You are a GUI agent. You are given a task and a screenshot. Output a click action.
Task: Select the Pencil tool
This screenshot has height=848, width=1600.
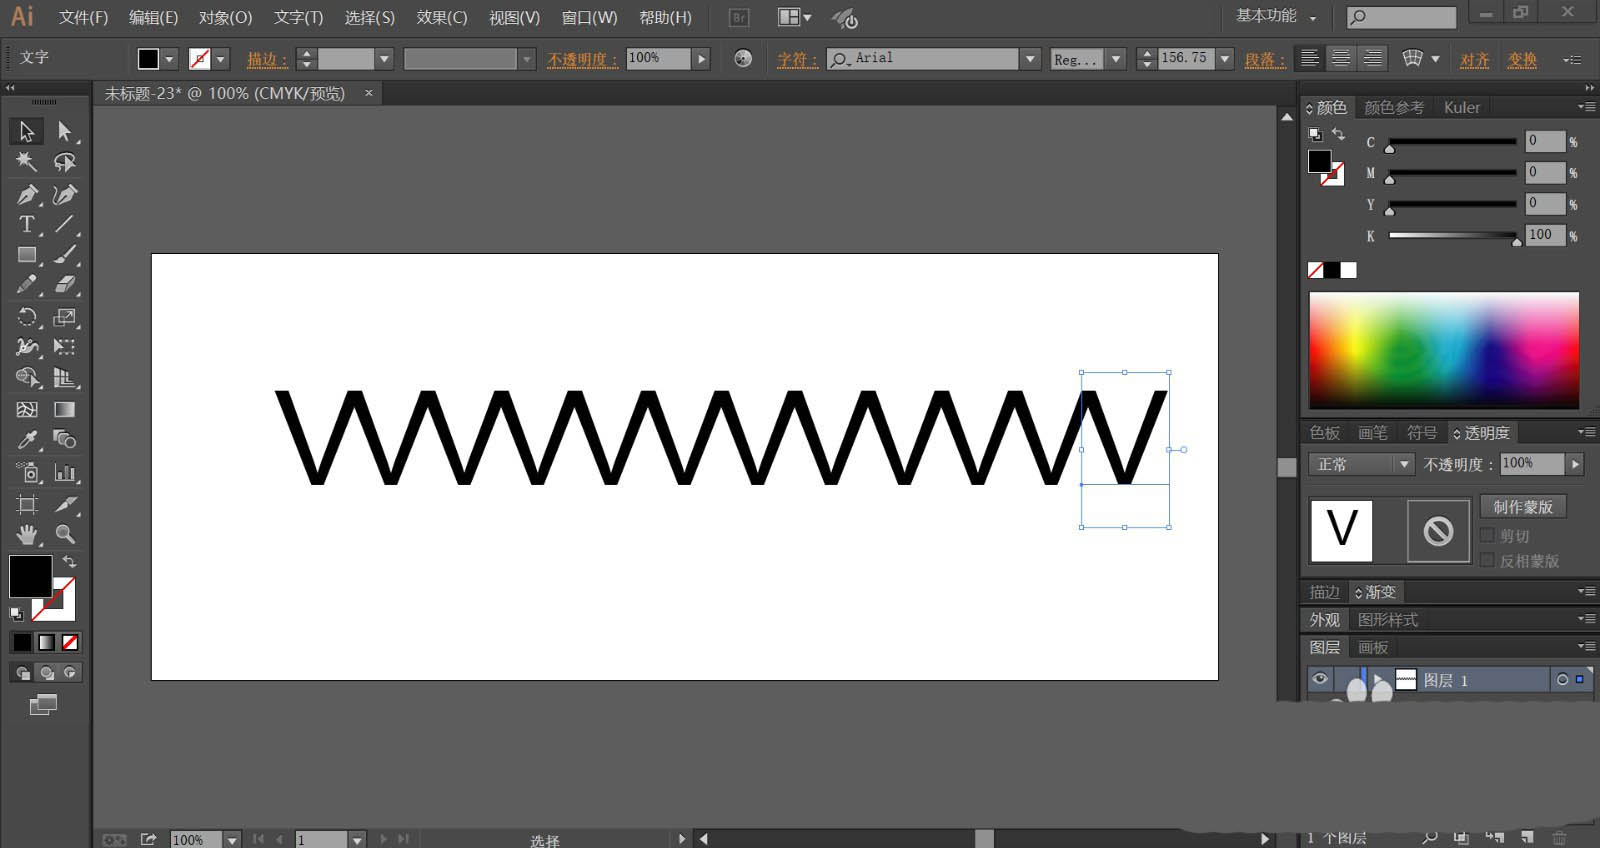click(x=27, y=285)
